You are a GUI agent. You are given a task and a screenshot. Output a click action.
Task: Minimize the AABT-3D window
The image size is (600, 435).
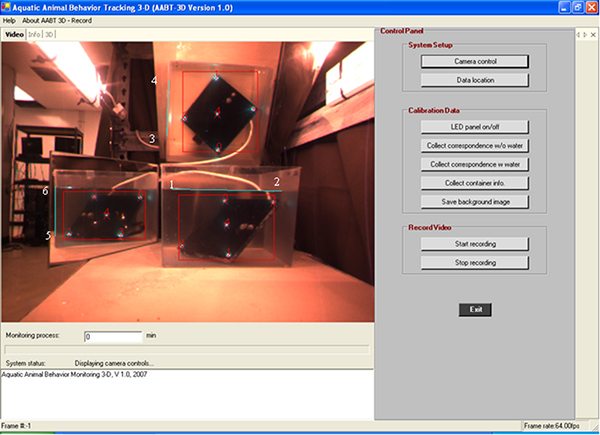point(556,7)
